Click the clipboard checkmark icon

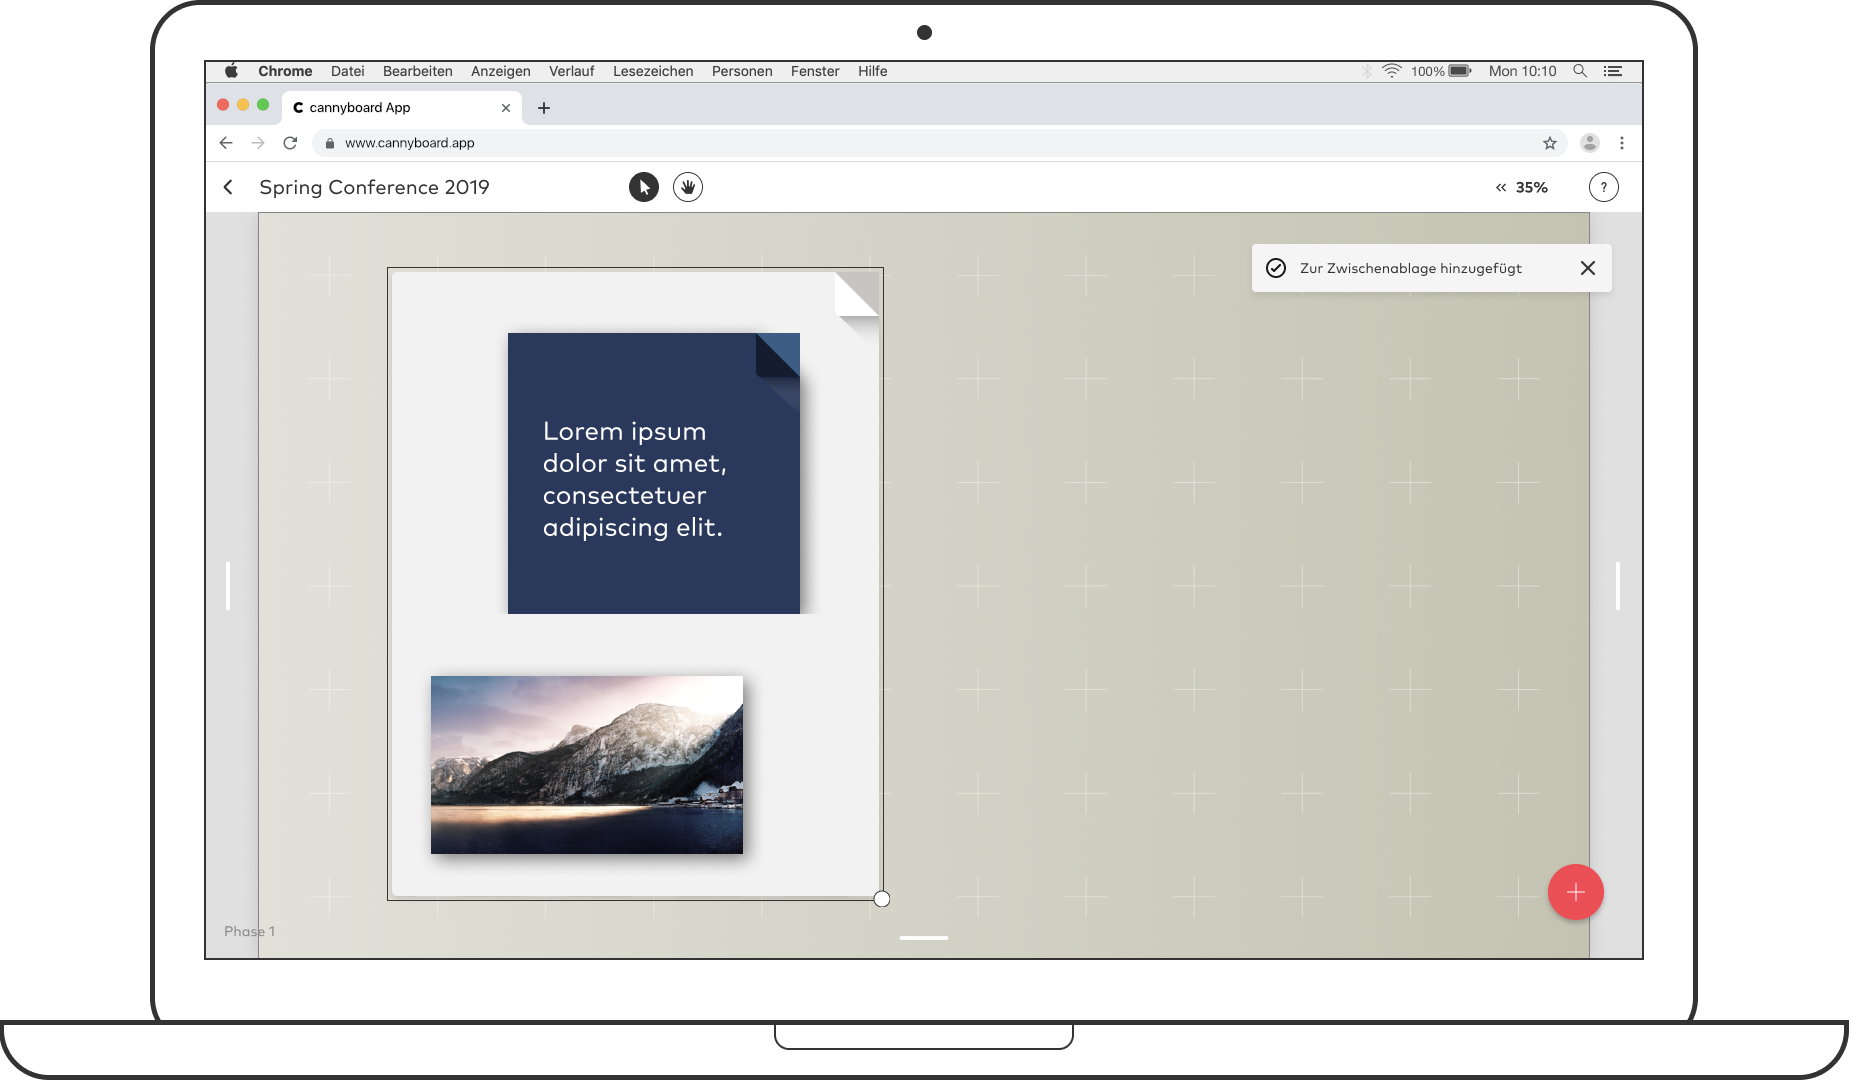pyautogui.click(x=1276, y=268)
